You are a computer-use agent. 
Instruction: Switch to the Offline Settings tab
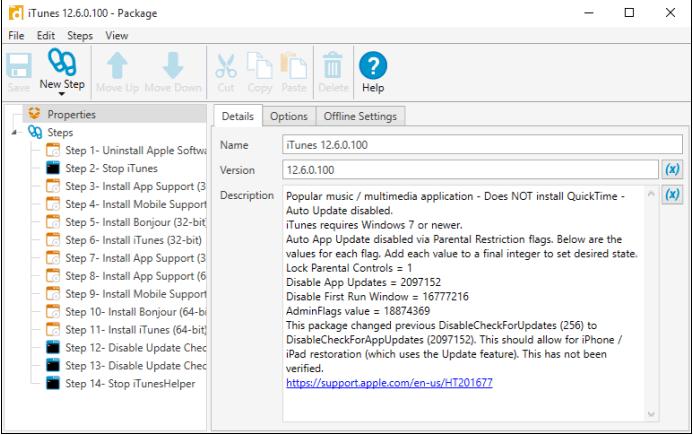tap(360, 116)
